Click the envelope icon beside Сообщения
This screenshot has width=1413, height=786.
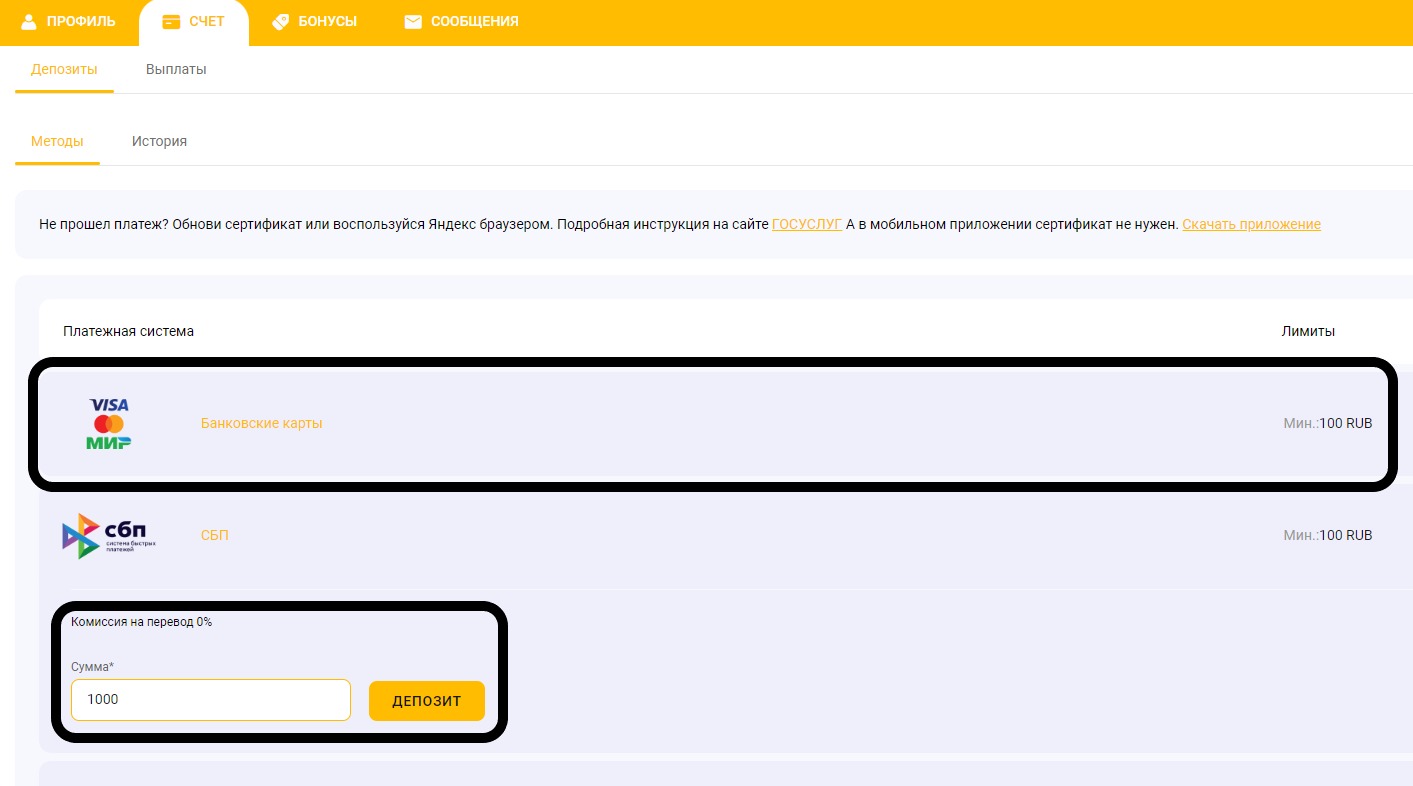tap(413, 22)
